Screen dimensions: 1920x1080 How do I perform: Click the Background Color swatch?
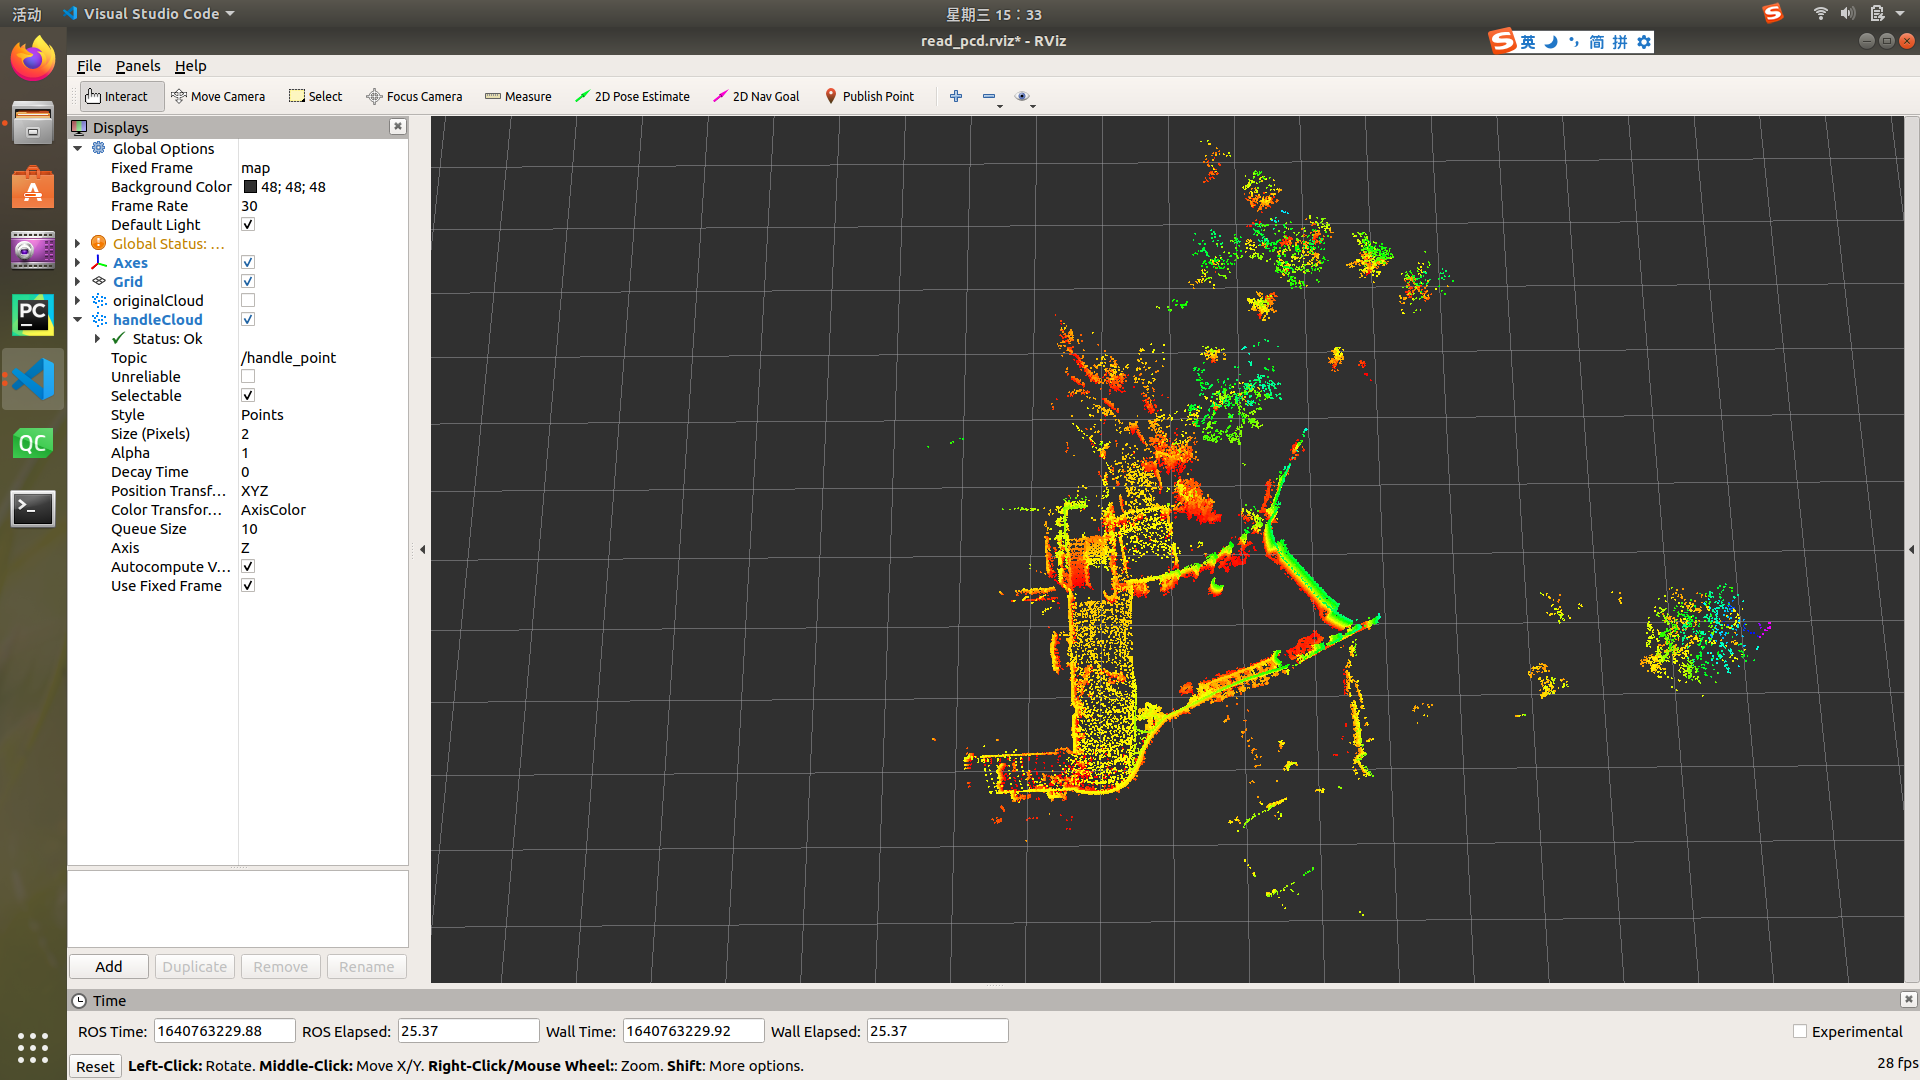(x=250, y=187)
